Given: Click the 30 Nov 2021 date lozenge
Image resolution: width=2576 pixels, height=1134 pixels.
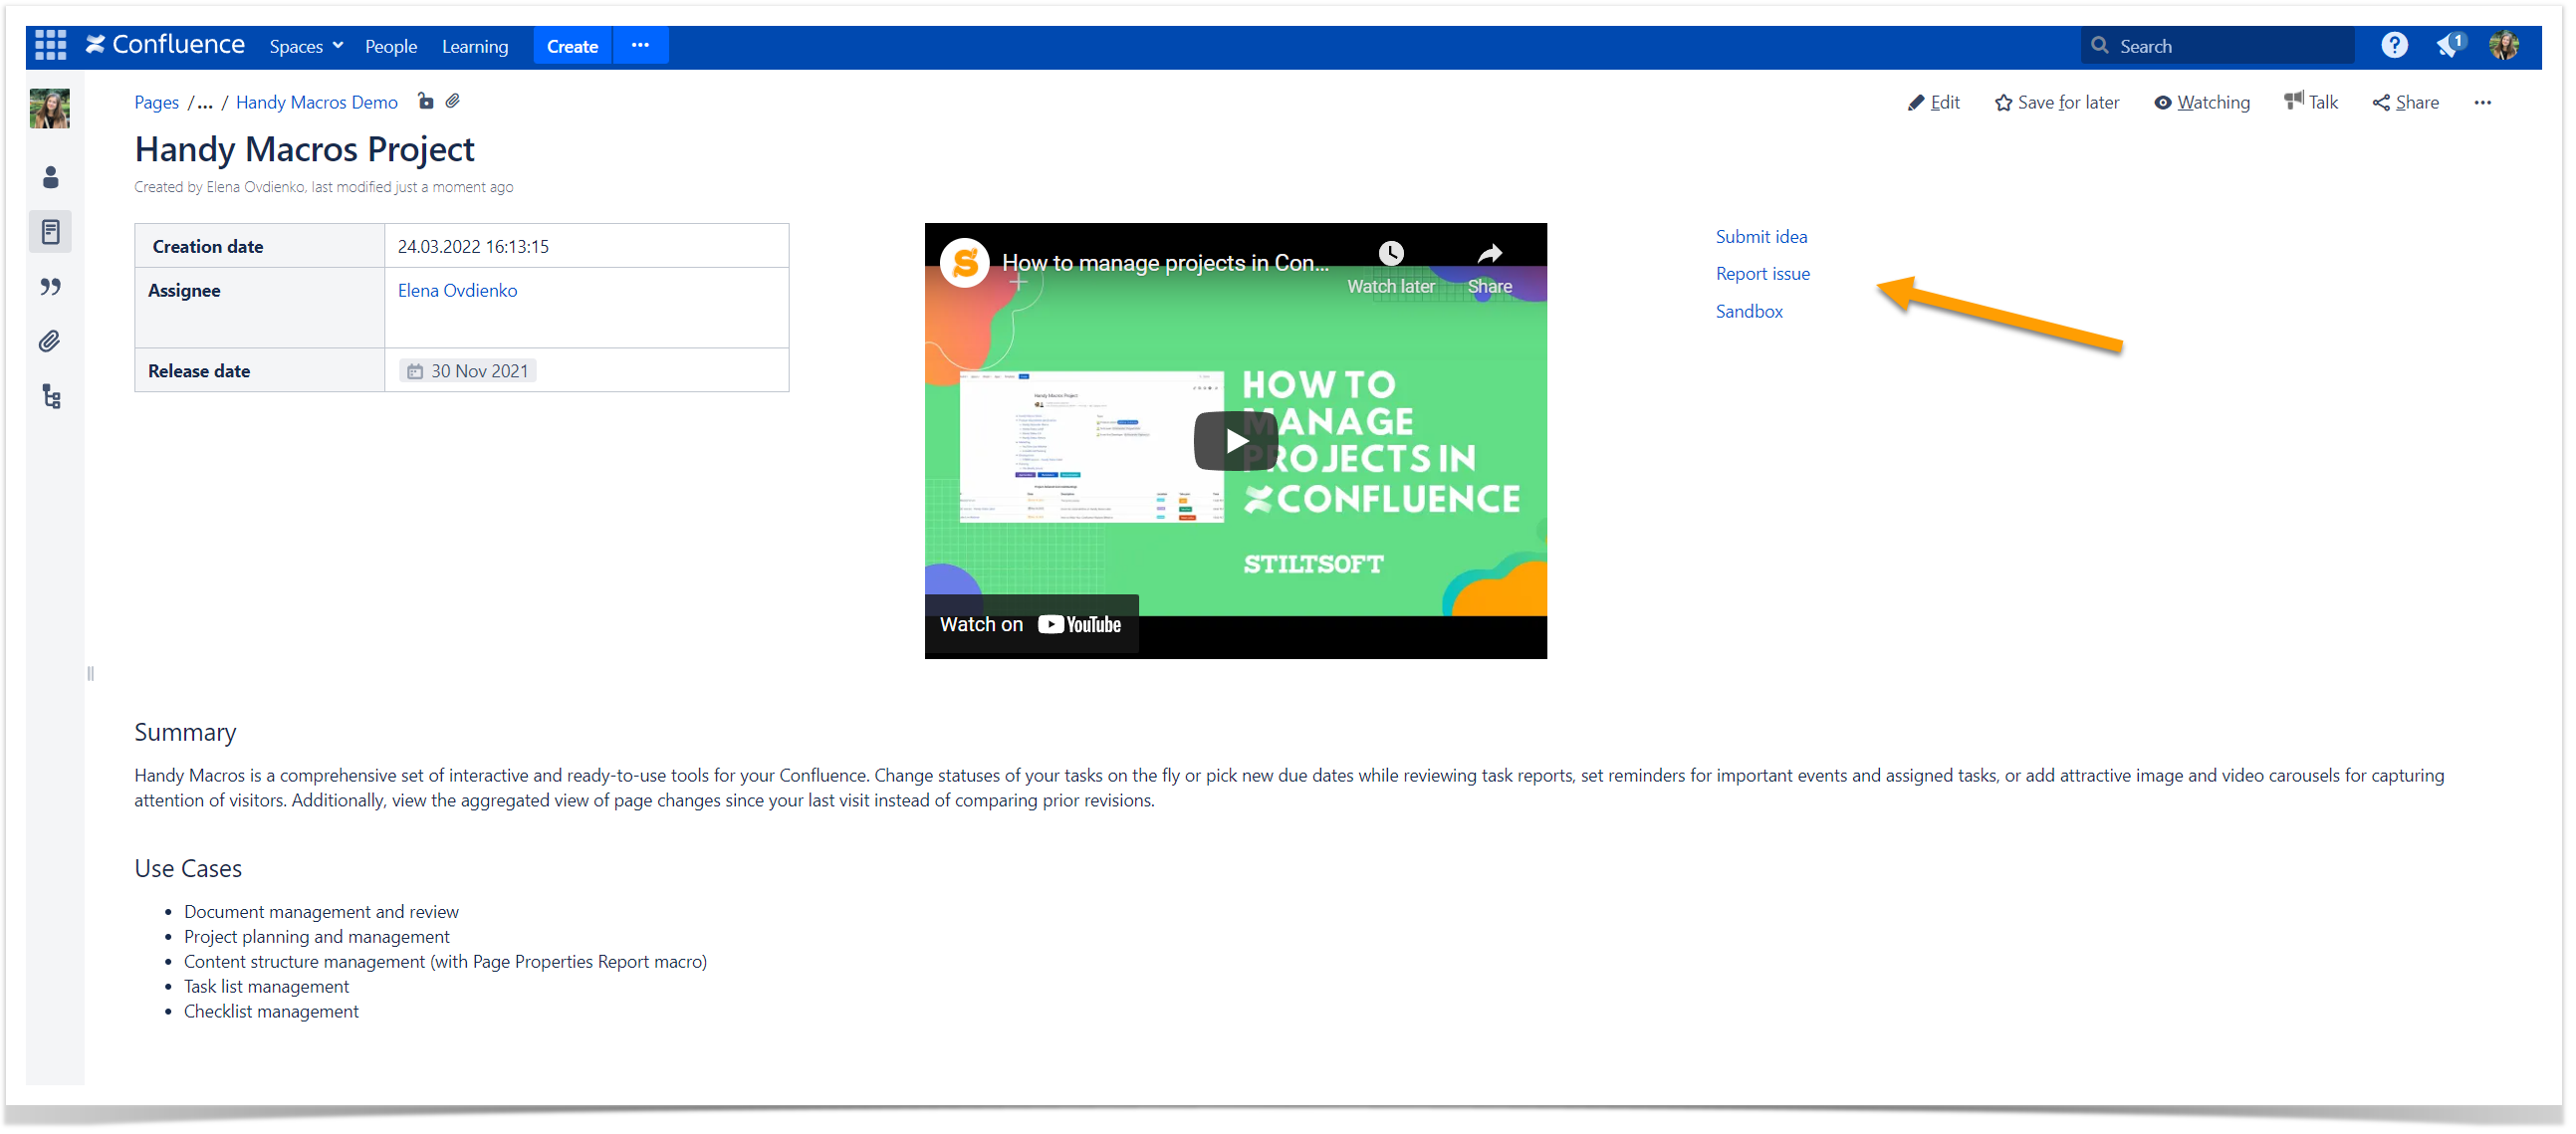Looking at the screenshot, I should (468, 371).
